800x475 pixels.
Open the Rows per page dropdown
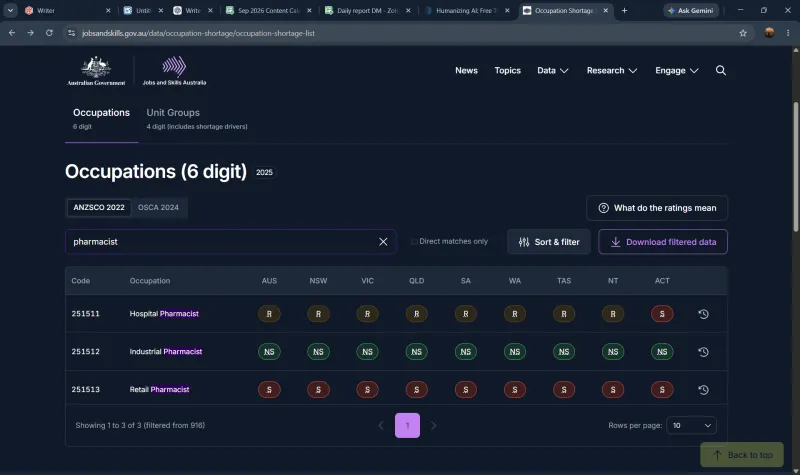pos(691,426)
